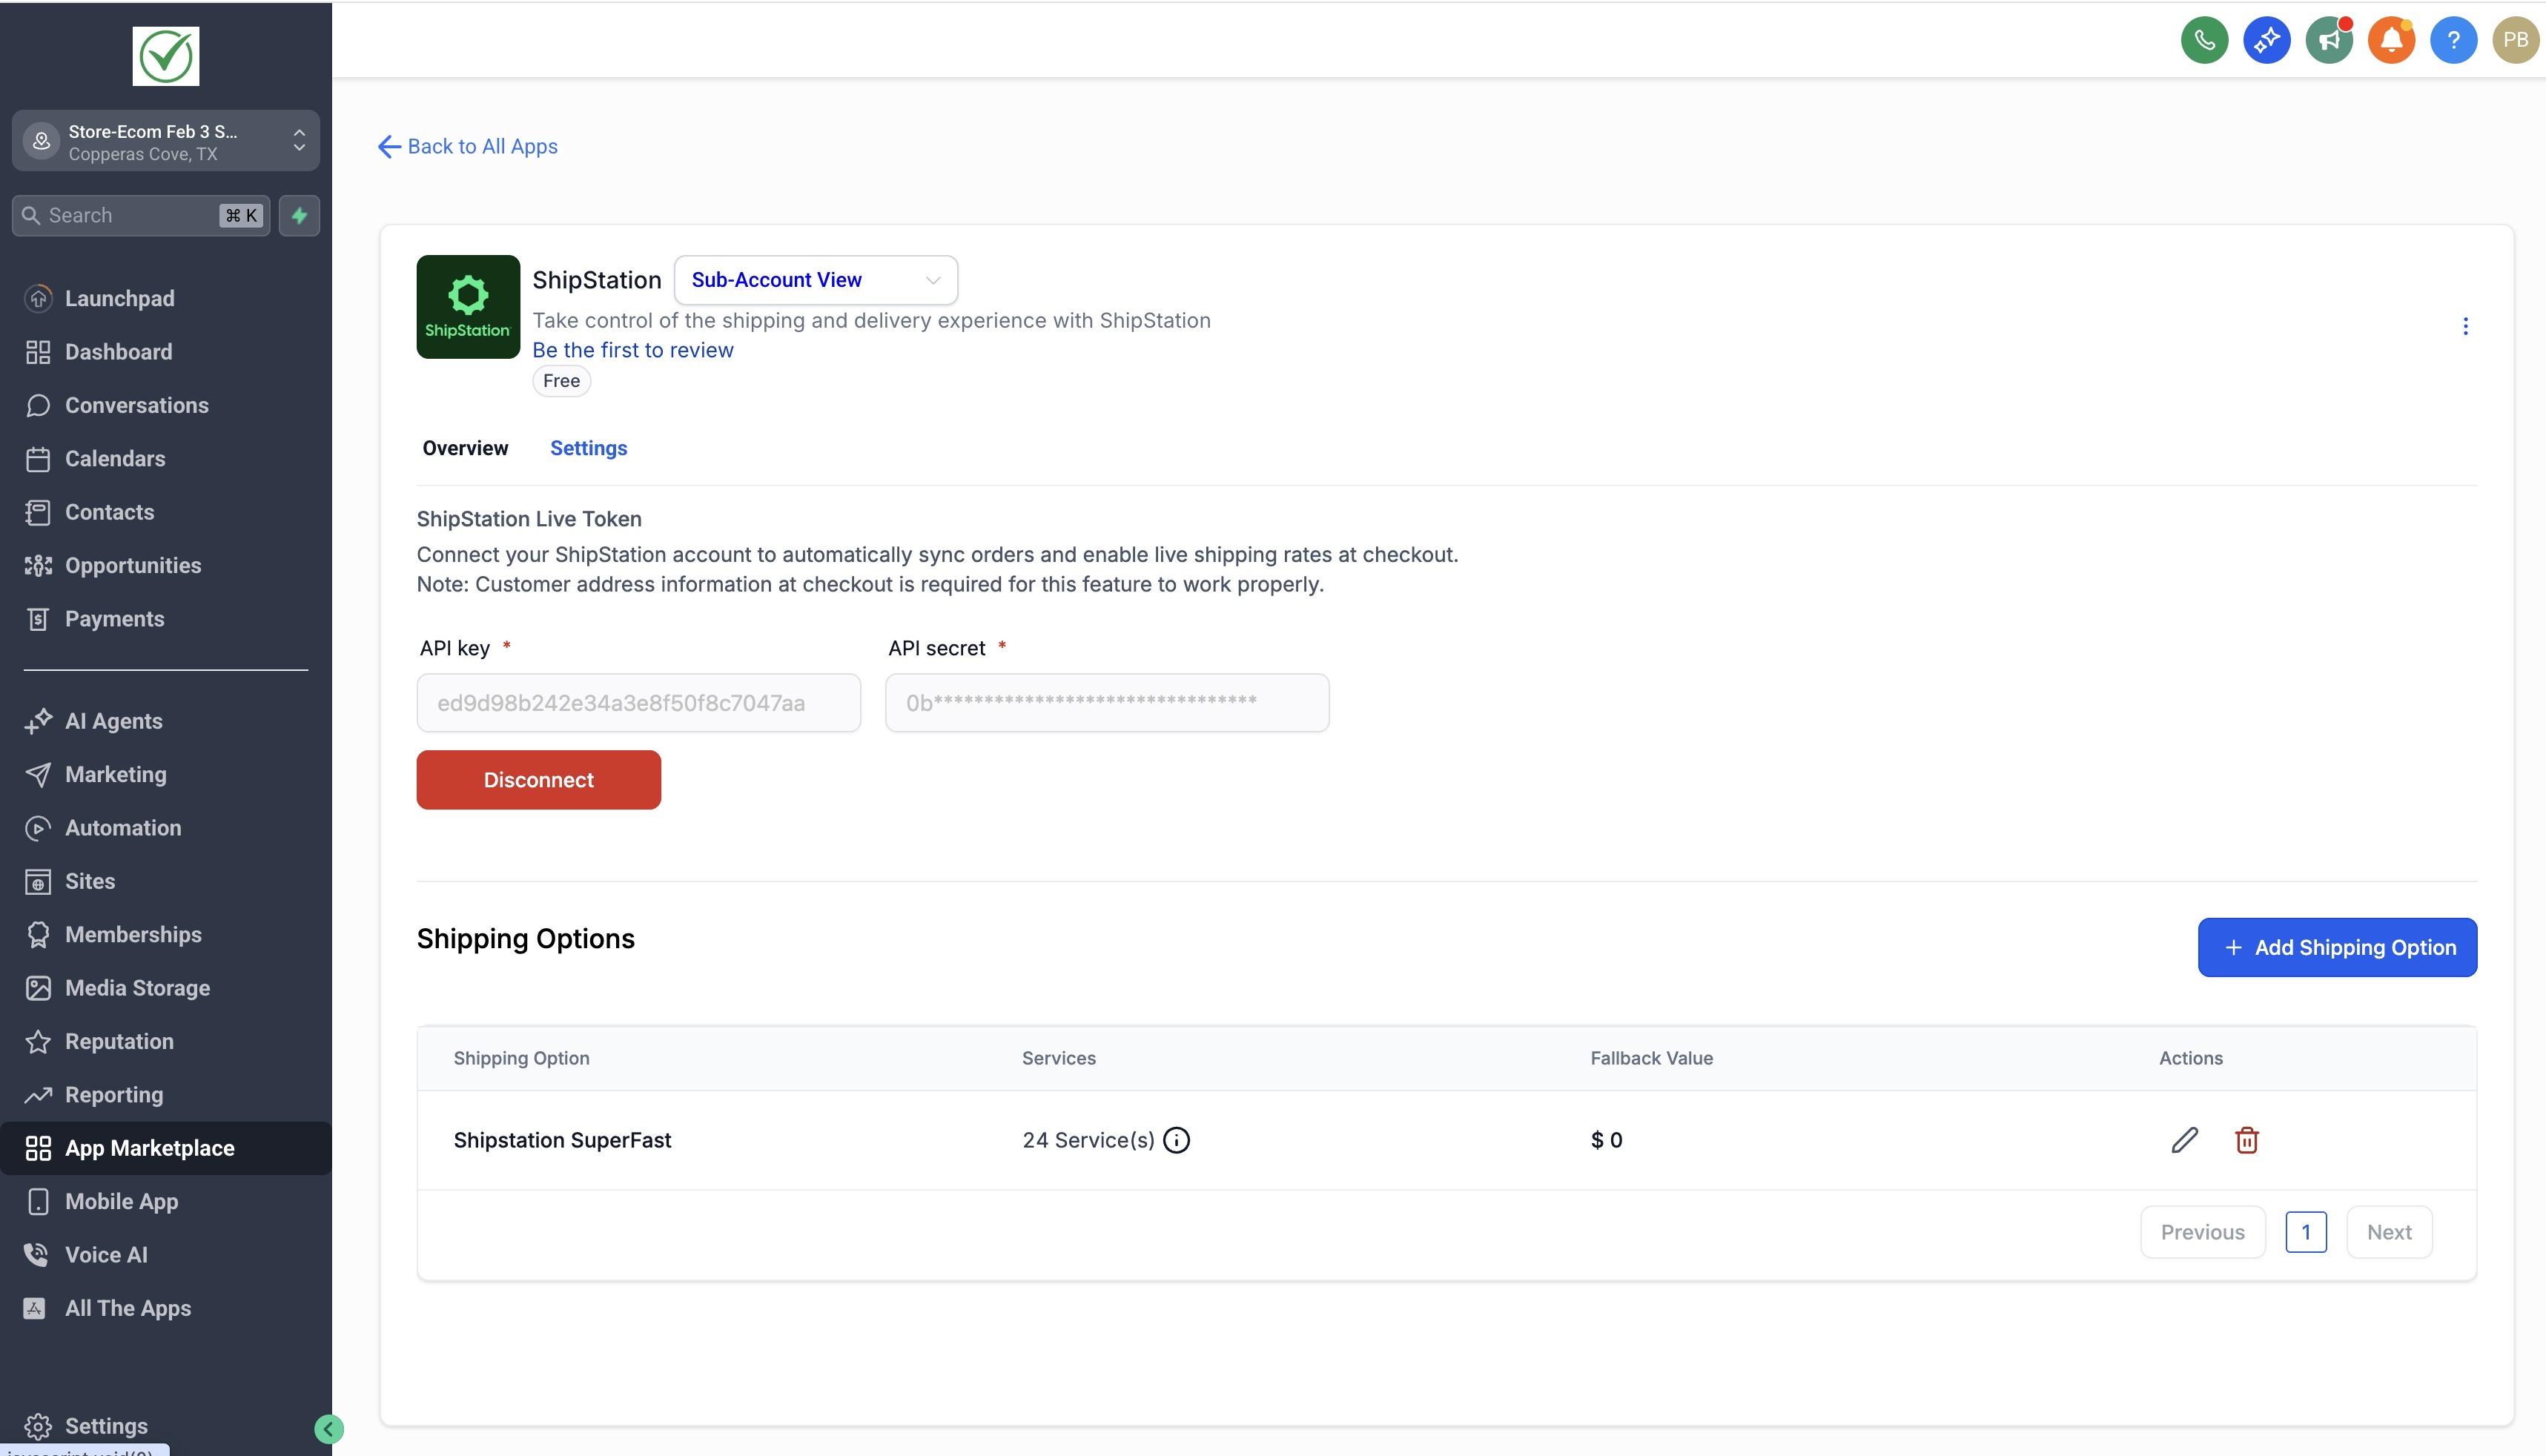Click Add Shipping Option button
The width and height of the screenshot is (2546, 1456).
(2336, 947)
